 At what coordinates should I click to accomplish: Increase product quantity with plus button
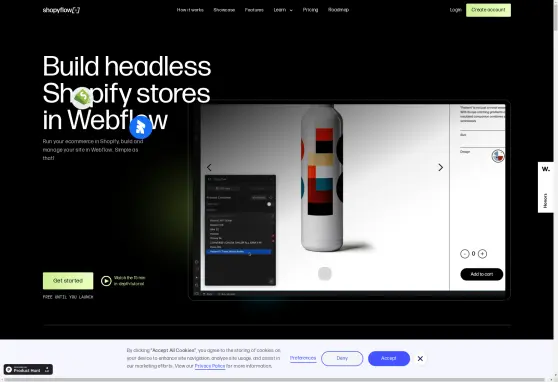tap(482, 254)
